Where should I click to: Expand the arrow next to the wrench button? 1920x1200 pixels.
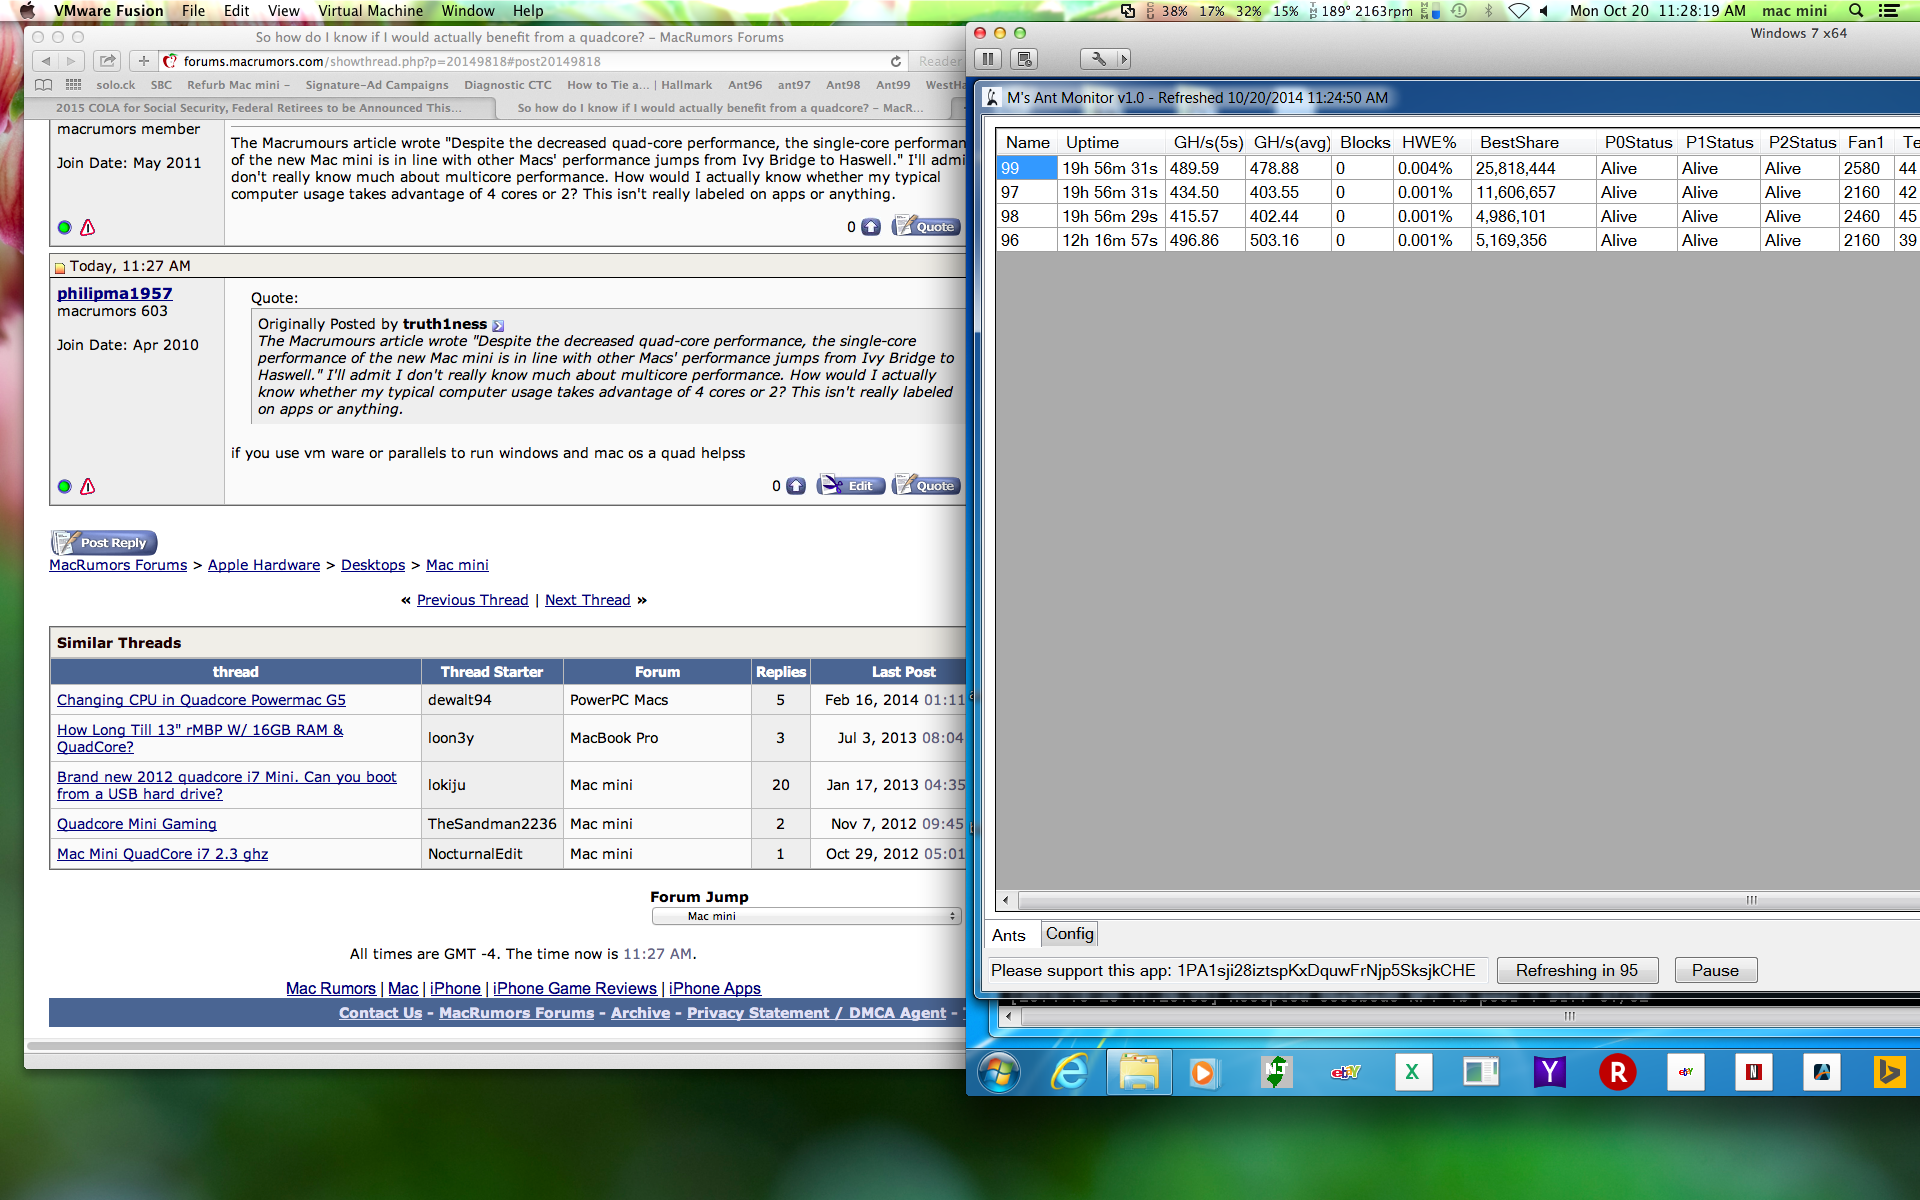pyautogui.click(x=1124, y=59)
